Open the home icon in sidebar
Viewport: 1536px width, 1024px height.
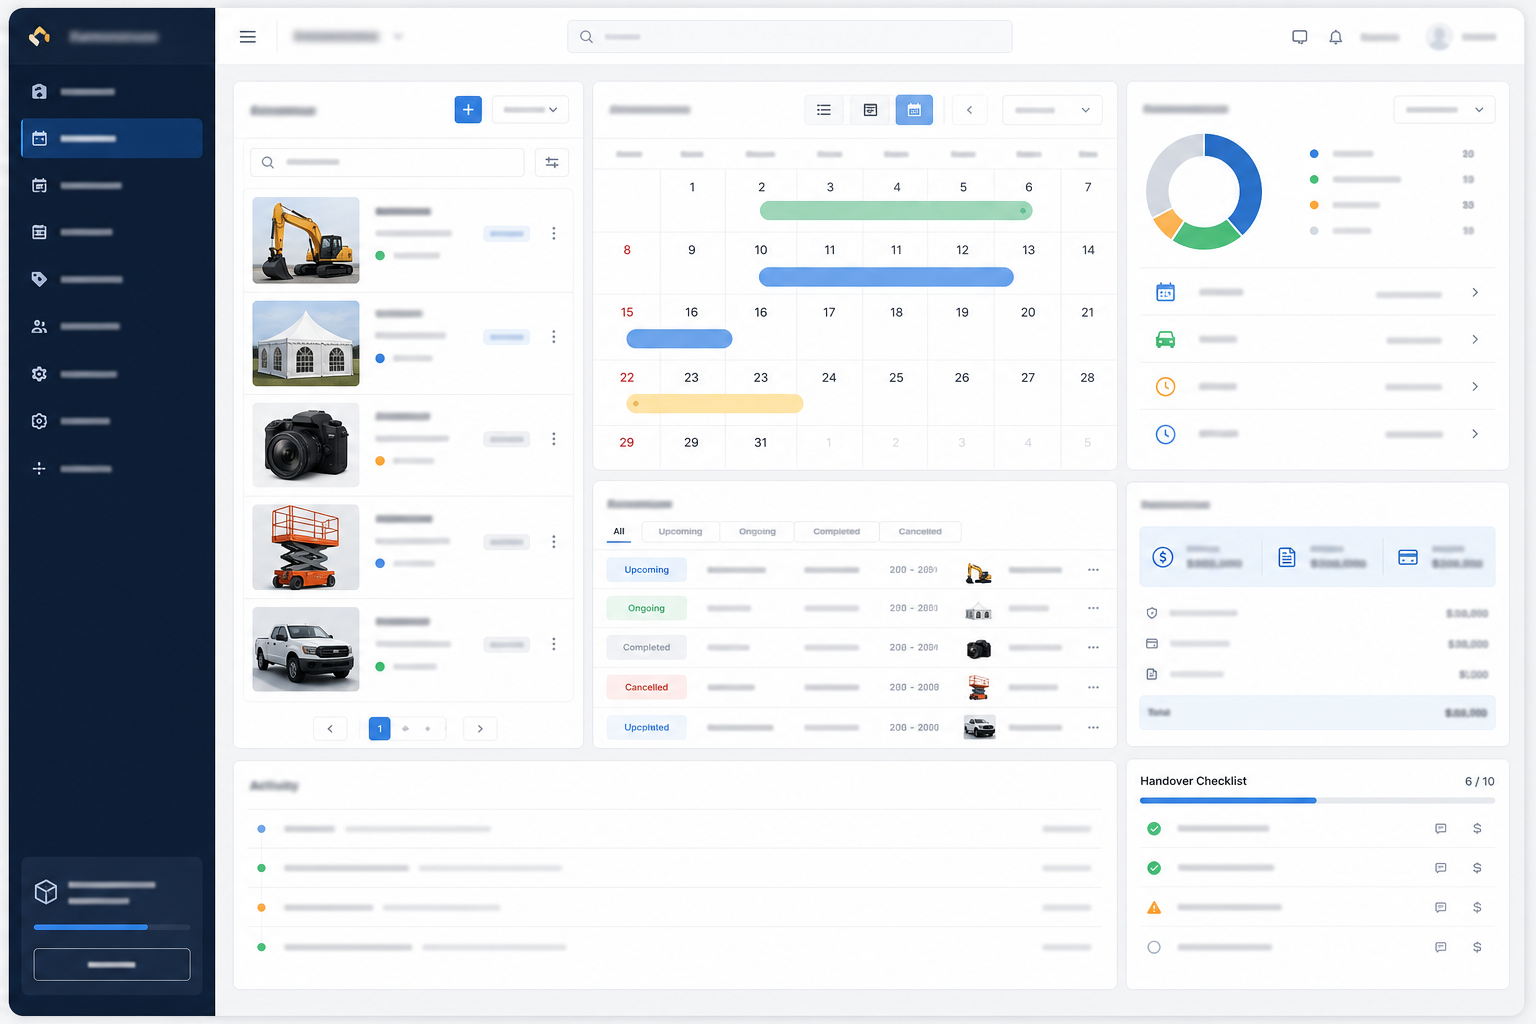(x=39, y=91)
